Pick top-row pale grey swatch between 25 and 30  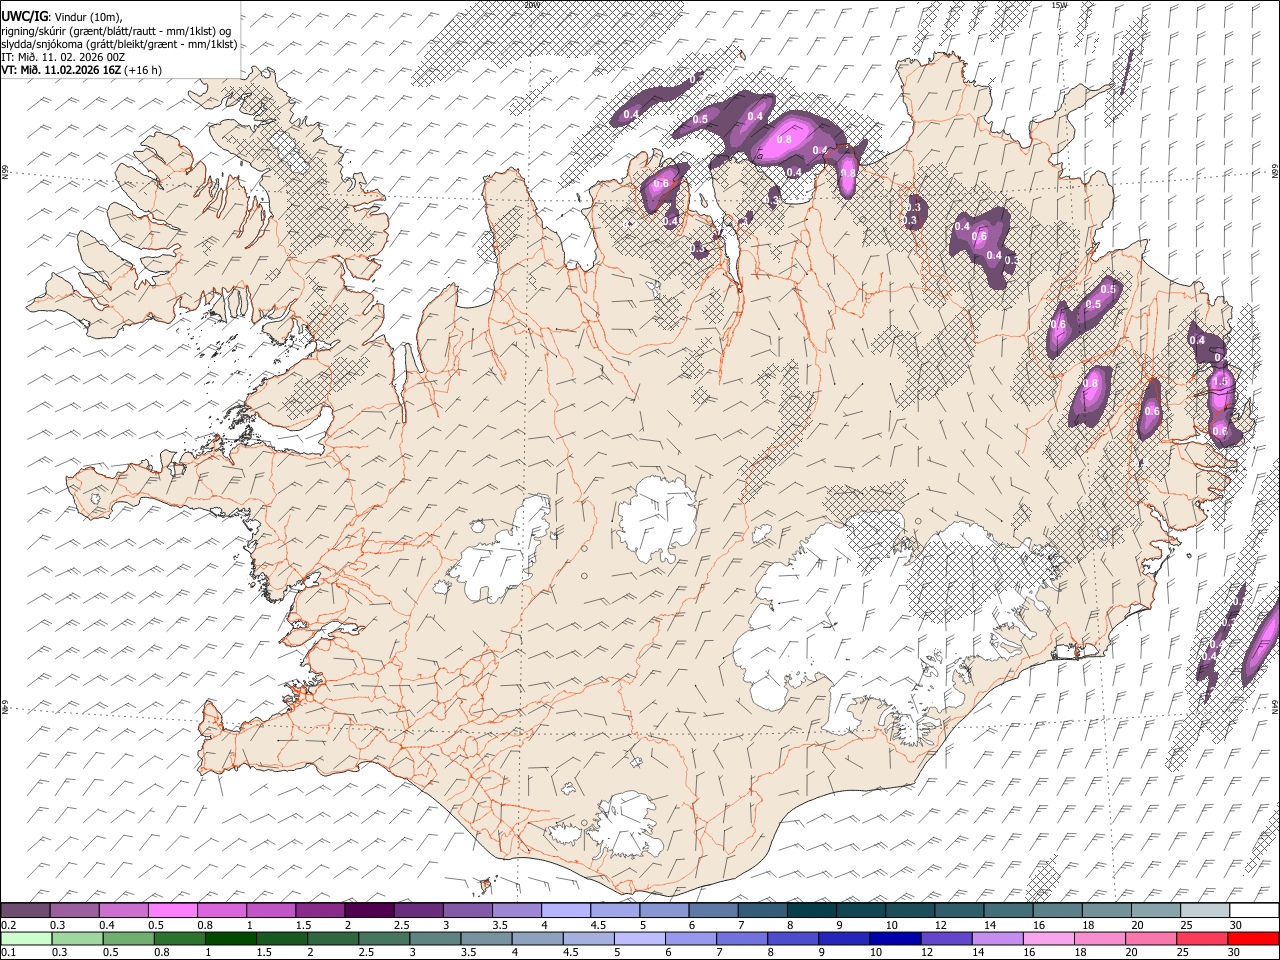tap(1205, 910)
